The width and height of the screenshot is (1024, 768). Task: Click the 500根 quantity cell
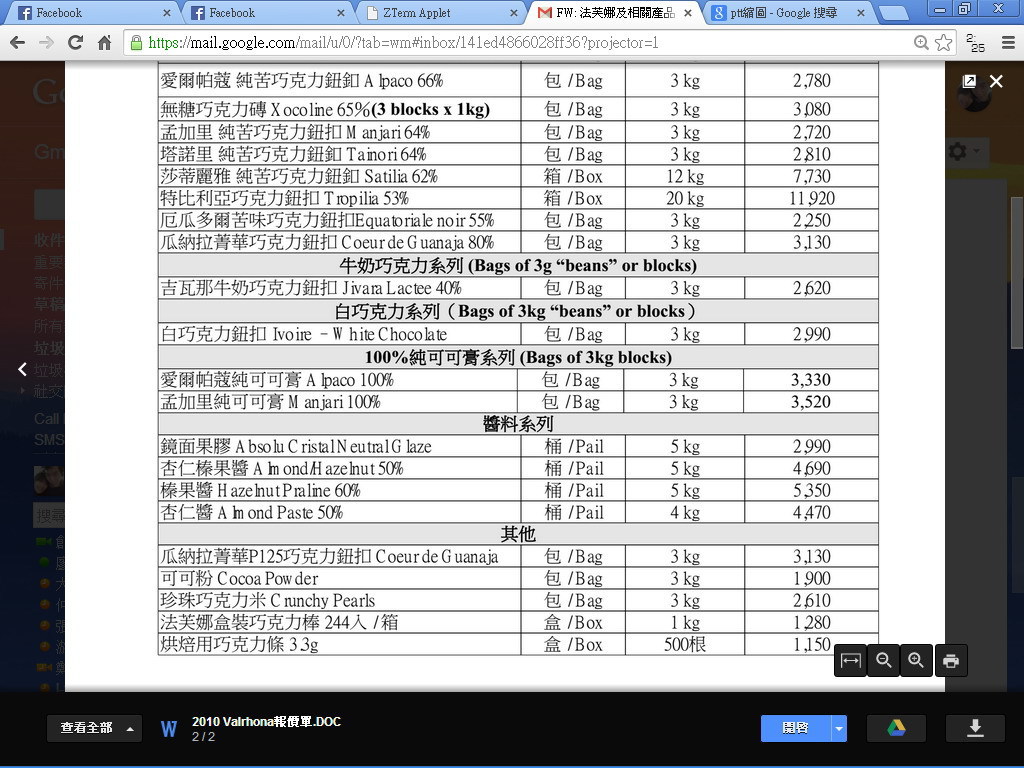pos(685,645)
